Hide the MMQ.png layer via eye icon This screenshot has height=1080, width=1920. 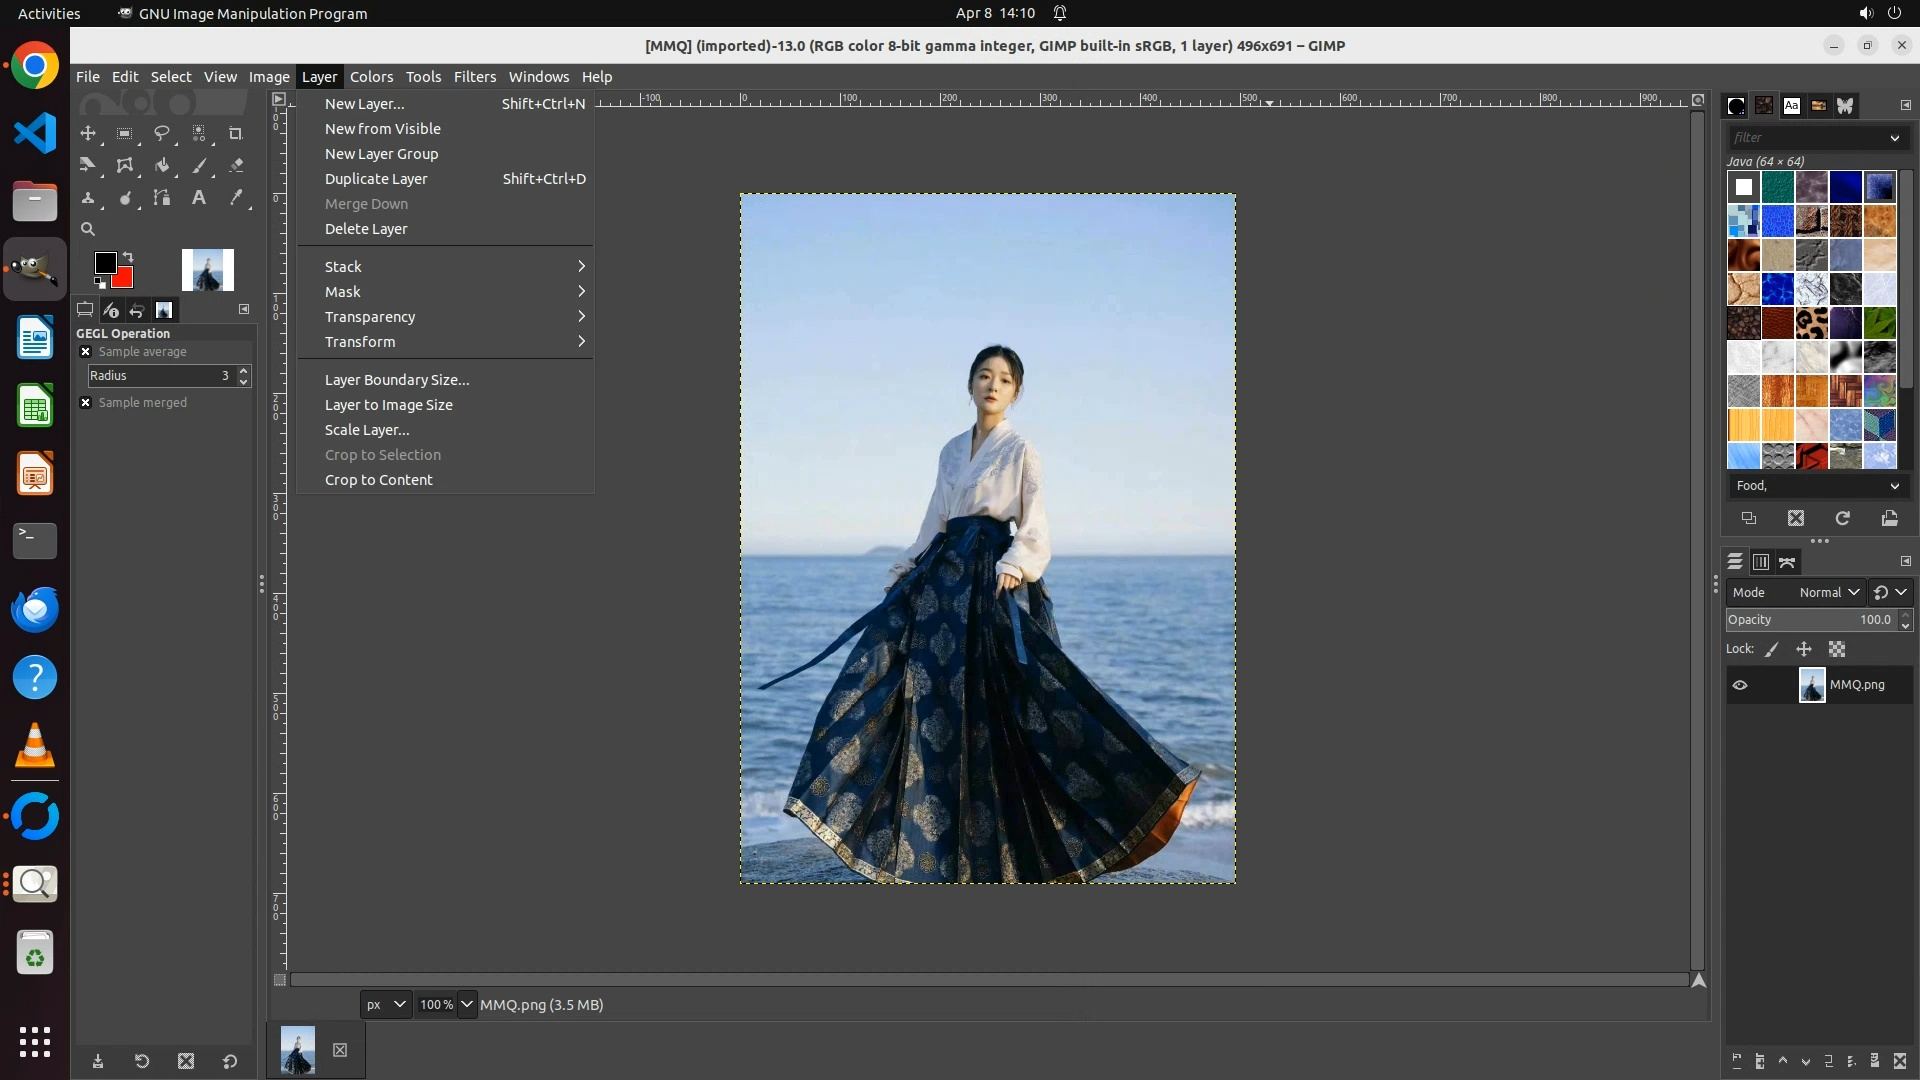click(1740, 685)
